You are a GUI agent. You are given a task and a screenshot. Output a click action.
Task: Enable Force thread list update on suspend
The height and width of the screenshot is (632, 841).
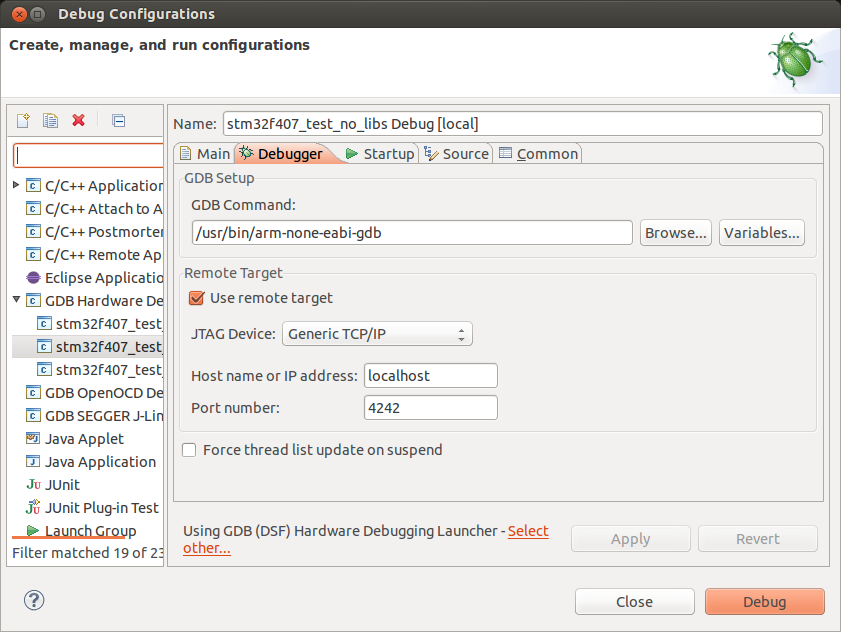pyautogui.click(x=189, y=450)
